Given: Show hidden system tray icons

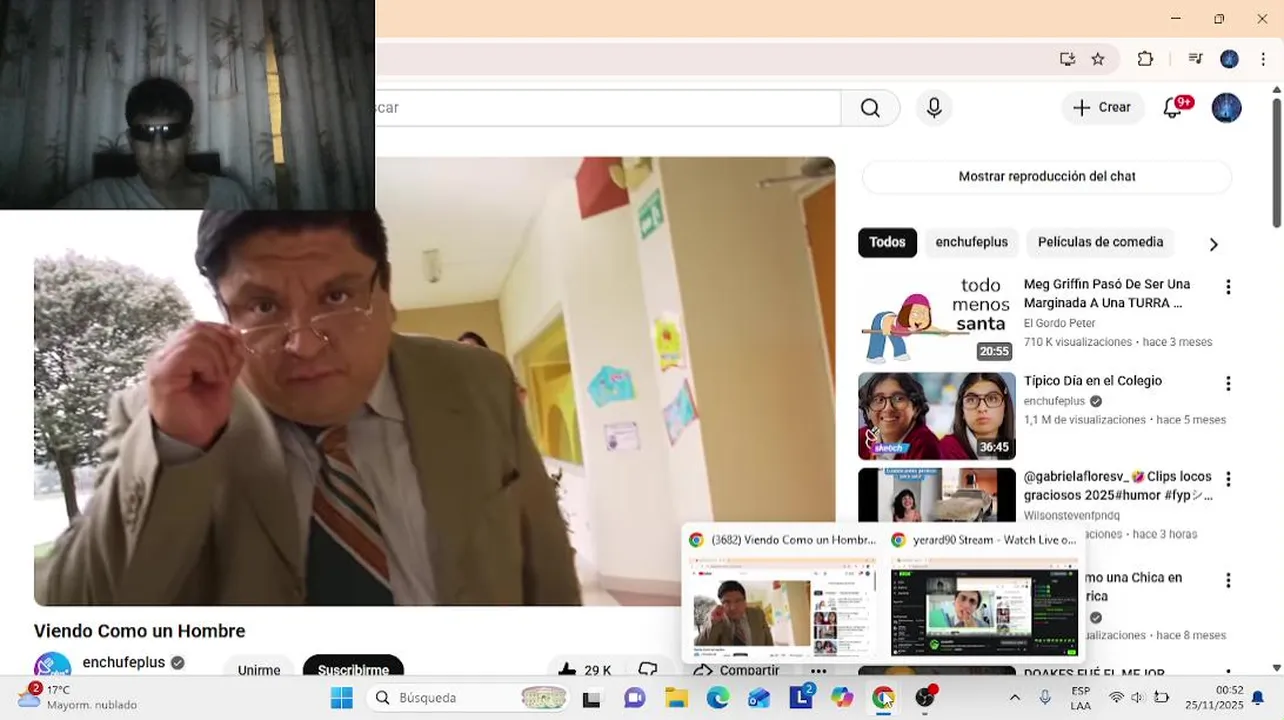Looking at the screenshot, I should point(1014,698).
